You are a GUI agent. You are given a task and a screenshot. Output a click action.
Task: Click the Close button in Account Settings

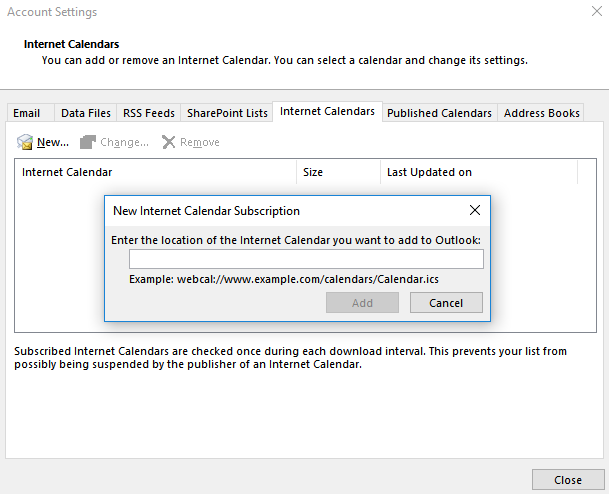pyautogui.click(x=568, y=480)
